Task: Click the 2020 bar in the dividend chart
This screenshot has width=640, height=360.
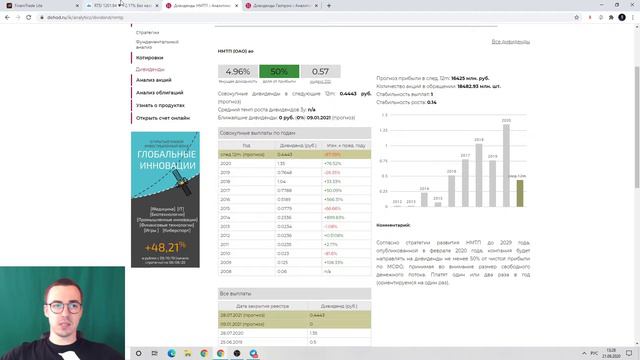Action: click(506, 166)
